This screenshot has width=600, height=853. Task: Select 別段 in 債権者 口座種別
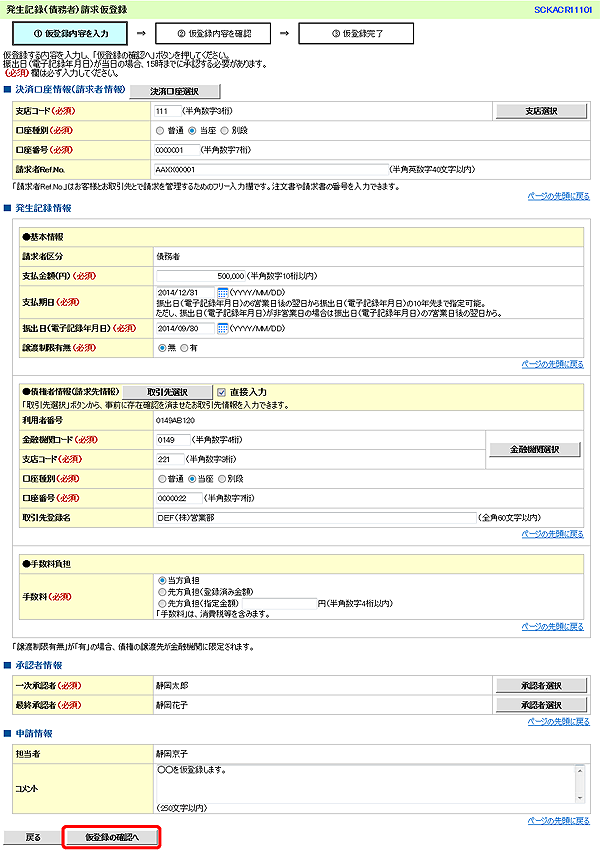pyautogui.click(x=221, y=479)
